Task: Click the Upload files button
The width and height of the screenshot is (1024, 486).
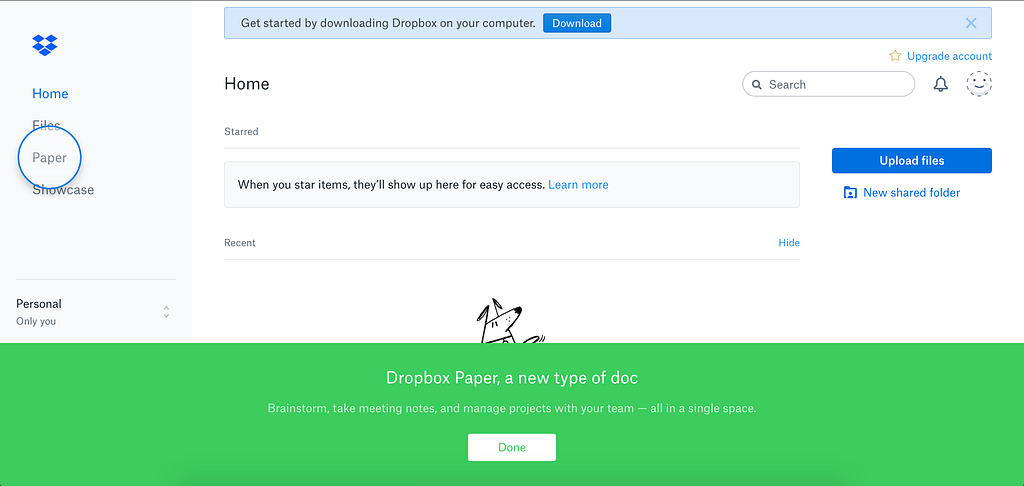Action: (912, 161)
